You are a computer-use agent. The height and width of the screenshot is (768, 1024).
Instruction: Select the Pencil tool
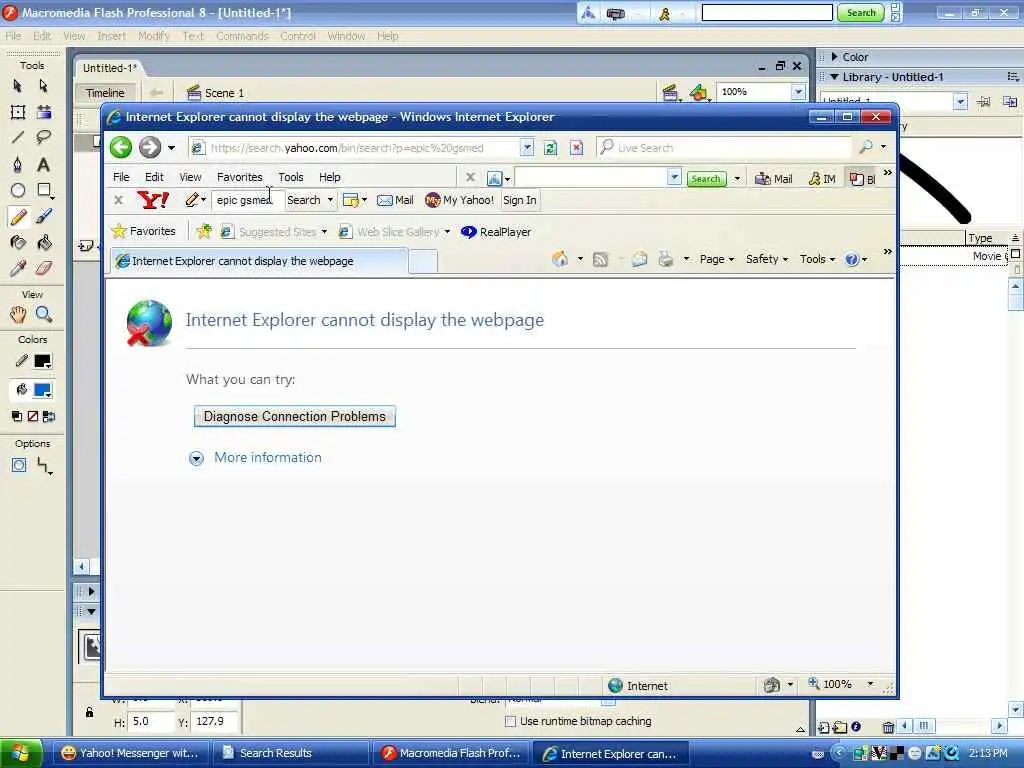(18, 216)
